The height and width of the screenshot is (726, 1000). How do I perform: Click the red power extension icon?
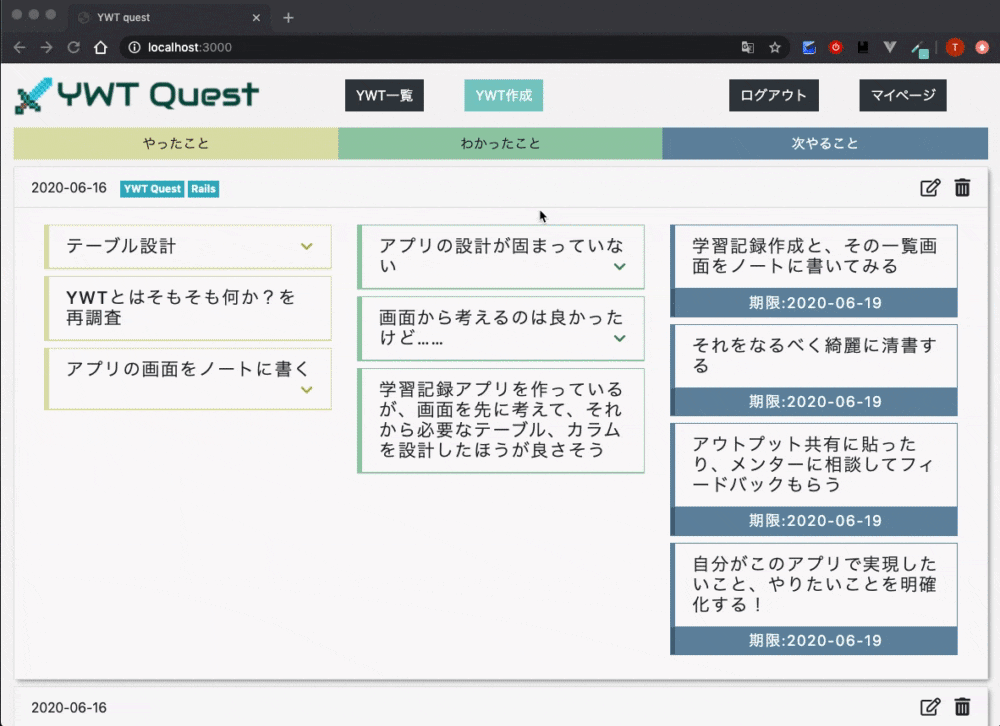click(x=835, y=47)
